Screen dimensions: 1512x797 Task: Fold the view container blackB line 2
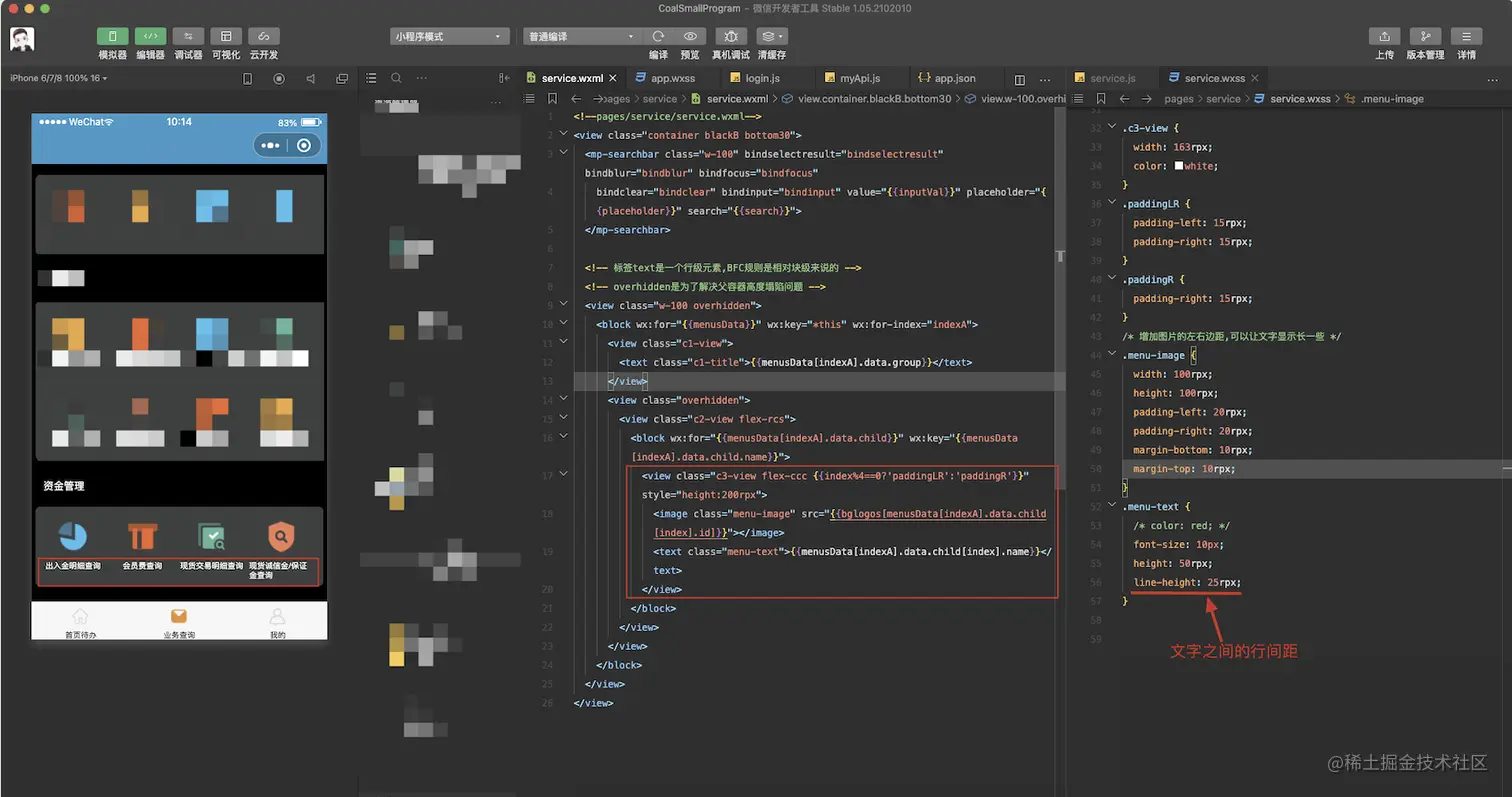coord(564,135)
